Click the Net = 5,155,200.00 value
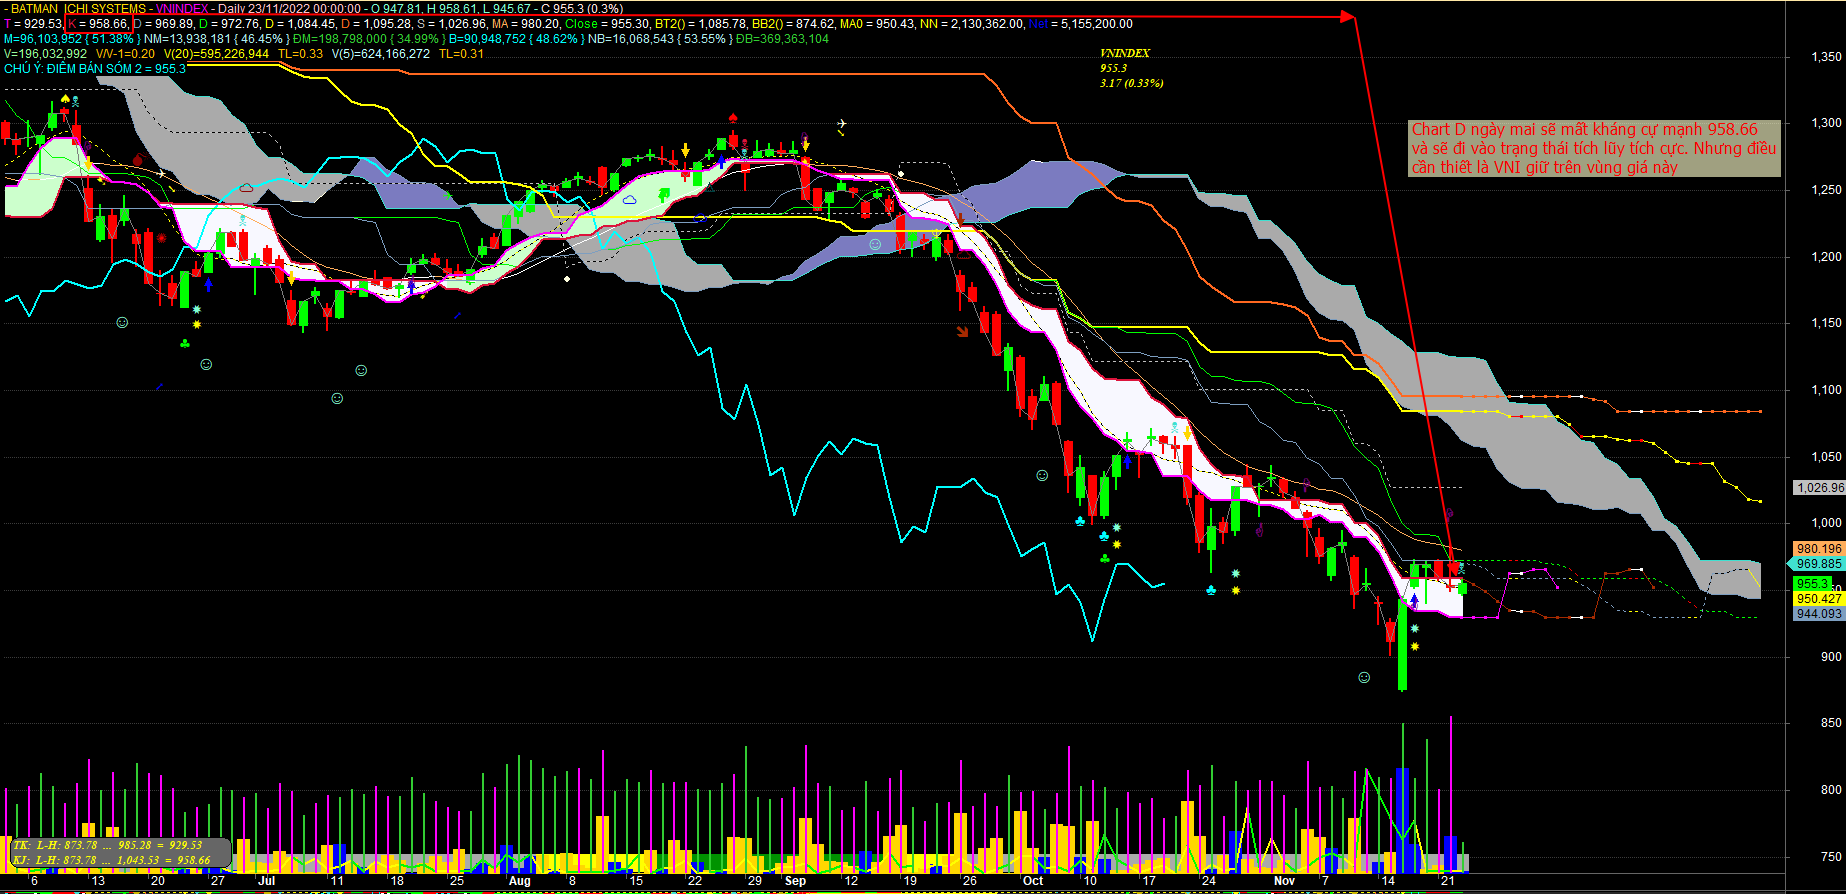 coord(1081,24)
